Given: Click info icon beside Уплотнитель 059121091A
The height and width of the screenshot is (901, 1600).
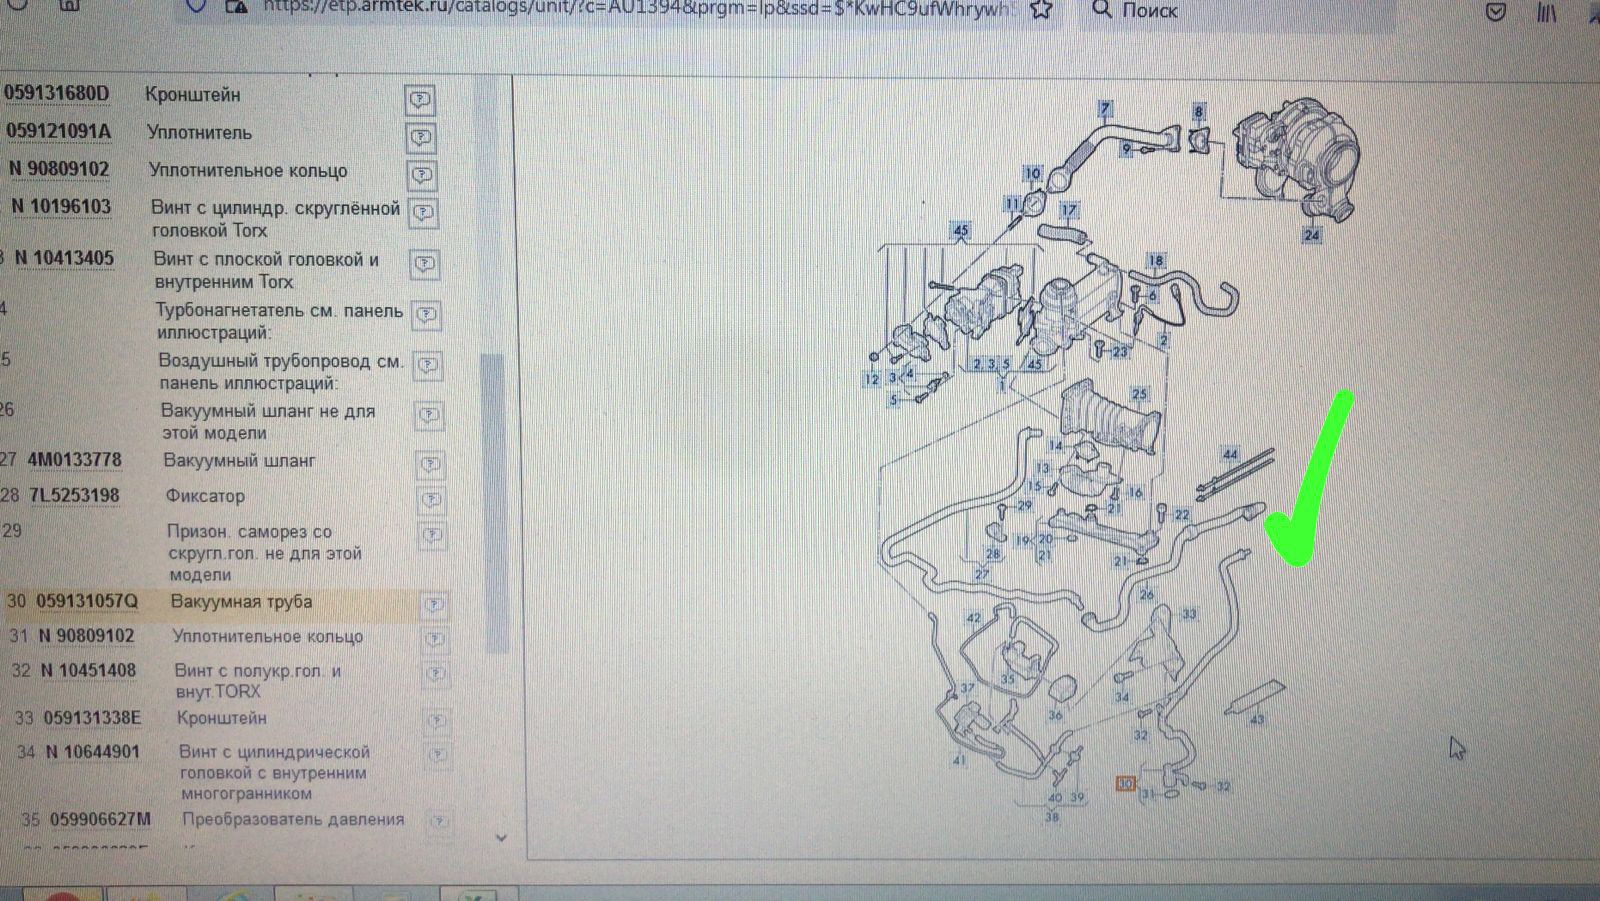Looking at the screenshot, I should coord(421,137).
